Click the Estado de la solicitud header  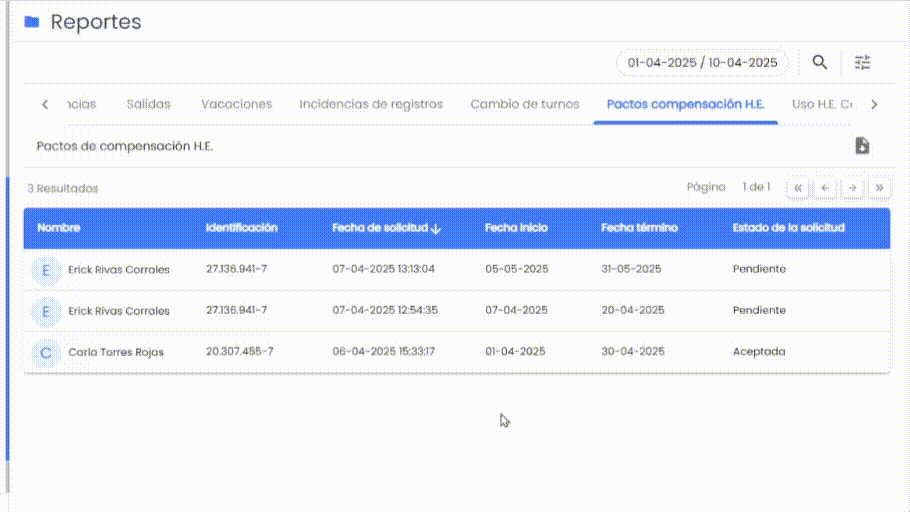(788, 228)
